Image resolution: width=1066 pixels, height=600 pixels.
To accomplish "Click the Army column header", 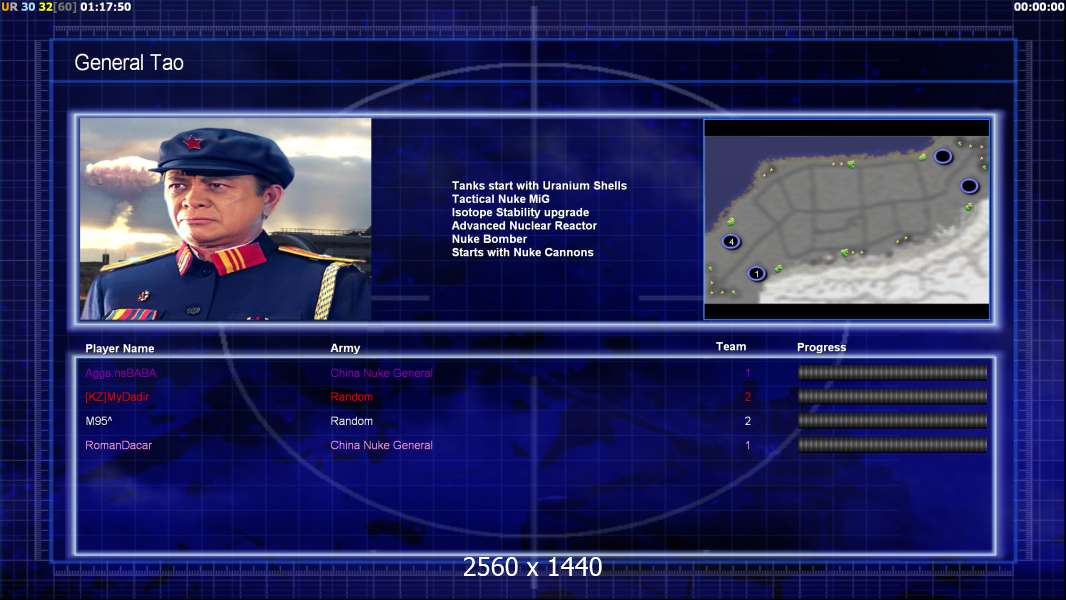I will tap(345, 348).
